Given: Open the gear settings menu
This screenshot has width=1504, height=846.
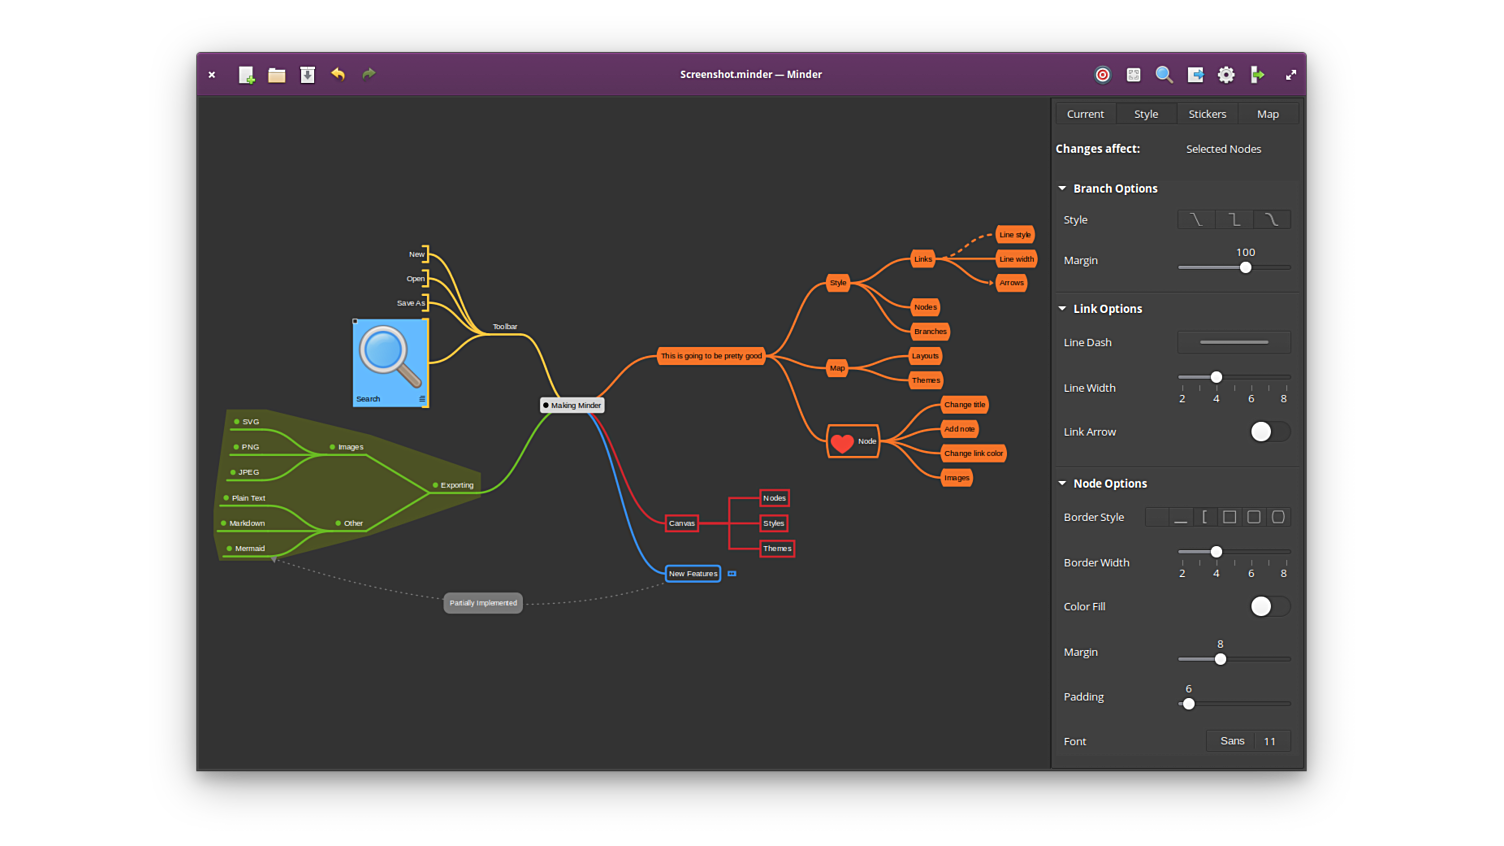Looking at the screenshot, I should coord(1226,75).
